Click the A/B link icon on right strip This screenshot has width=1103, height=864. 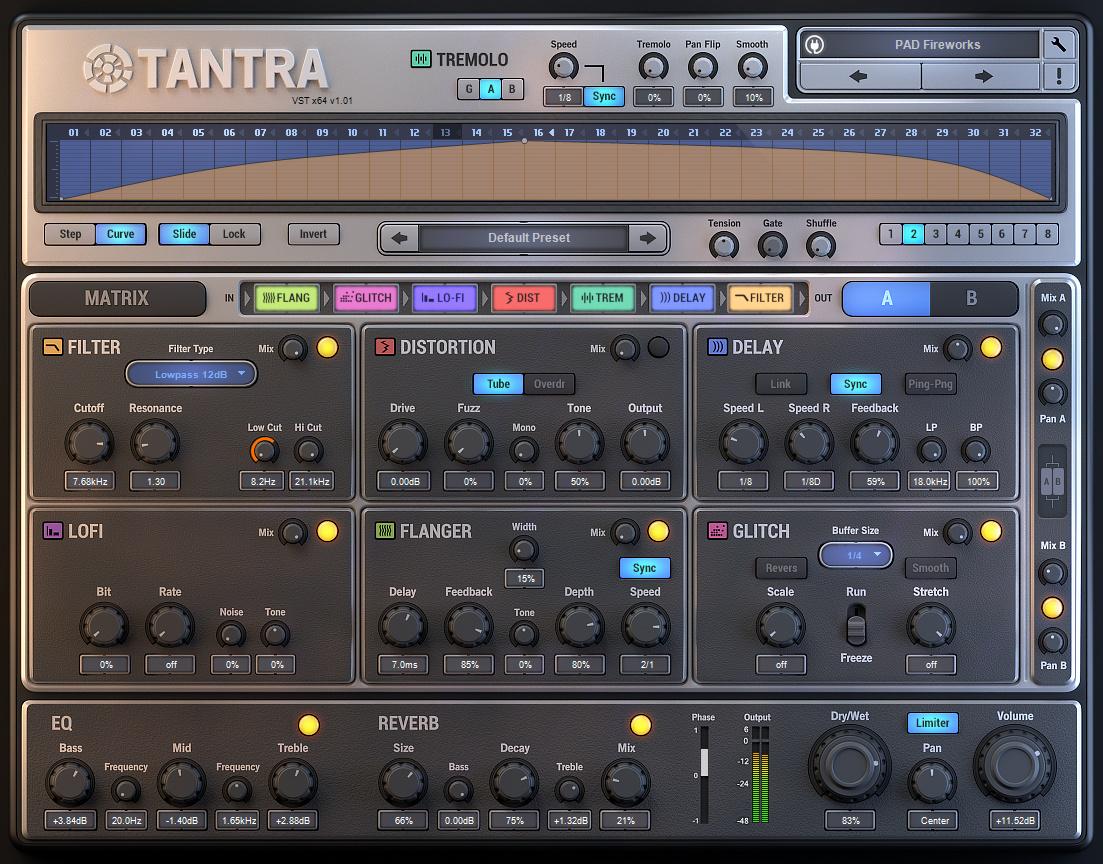(x=1052, y=482)
